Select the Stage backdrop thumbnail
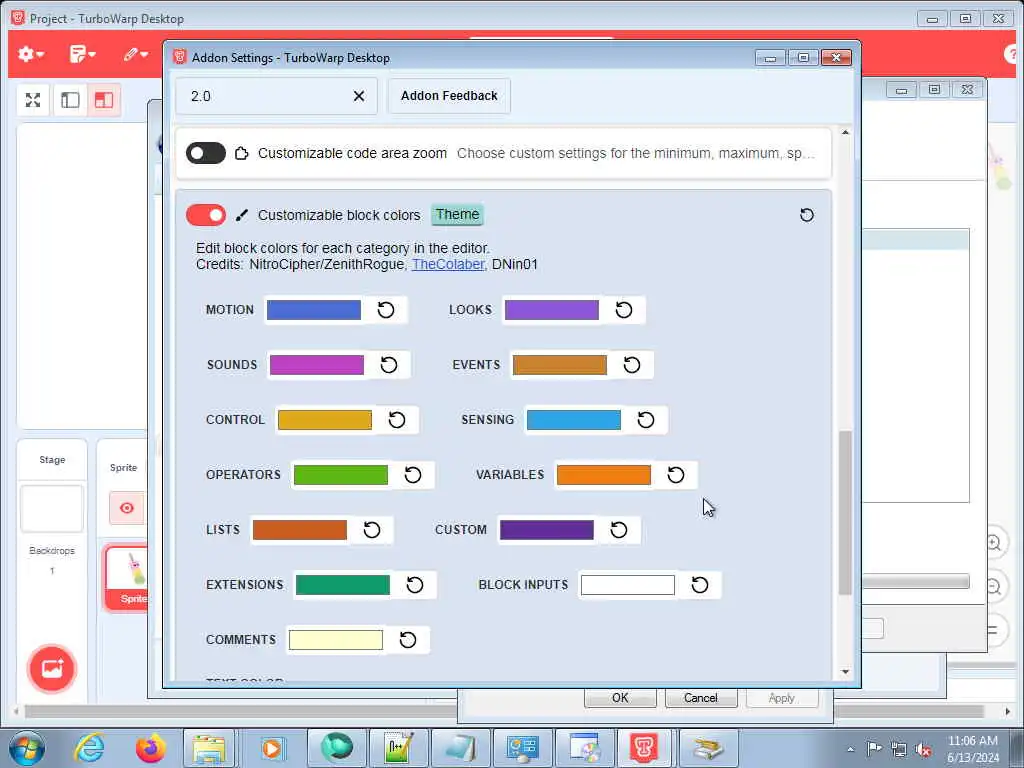The width and height of the screenshot is (1024, 768). click(52, 509)
